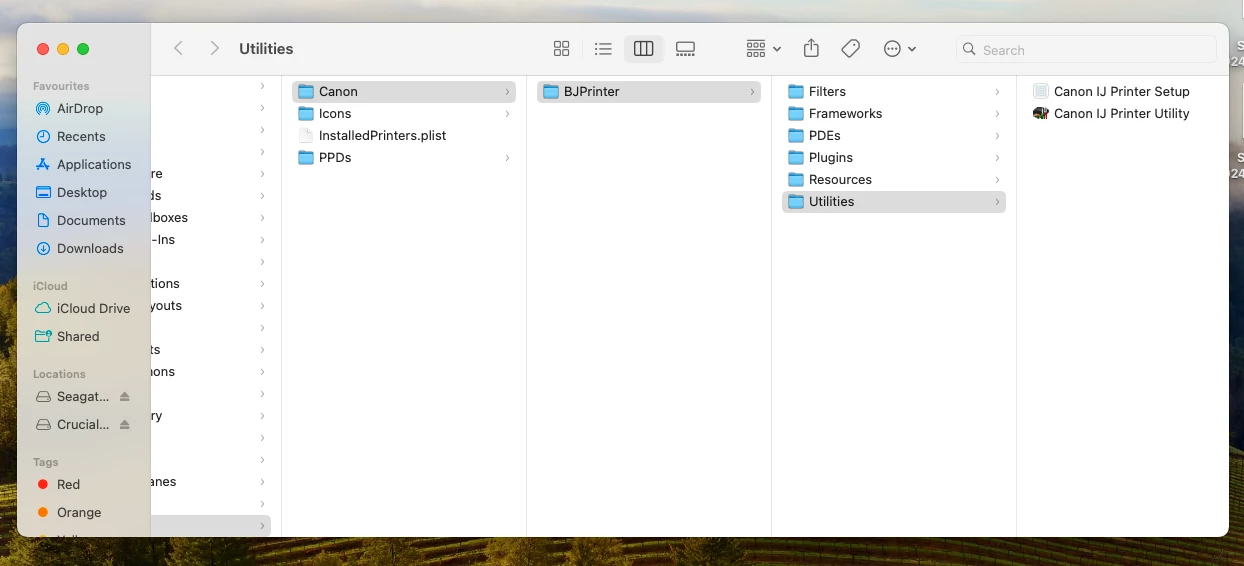The width and height of the screenshot is (1244, 566).
Task: Eject the Seagate drive
Action: tap(125, 397)
